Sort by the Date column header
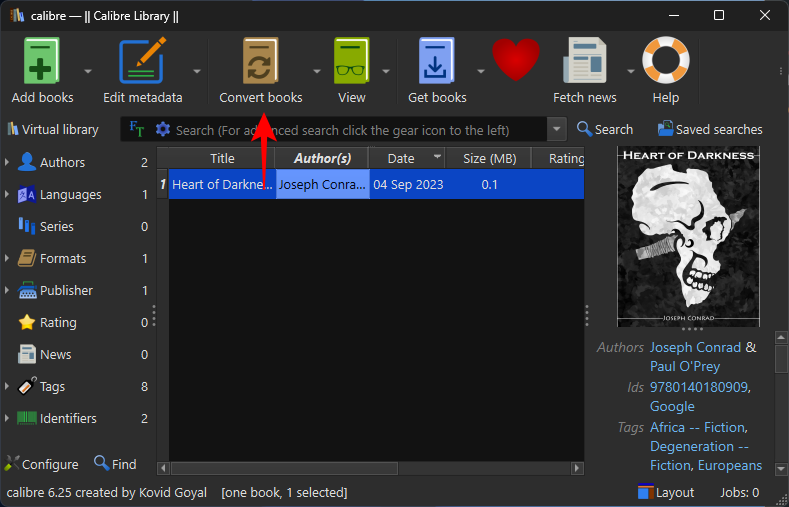789x507 pixels. 407,158
